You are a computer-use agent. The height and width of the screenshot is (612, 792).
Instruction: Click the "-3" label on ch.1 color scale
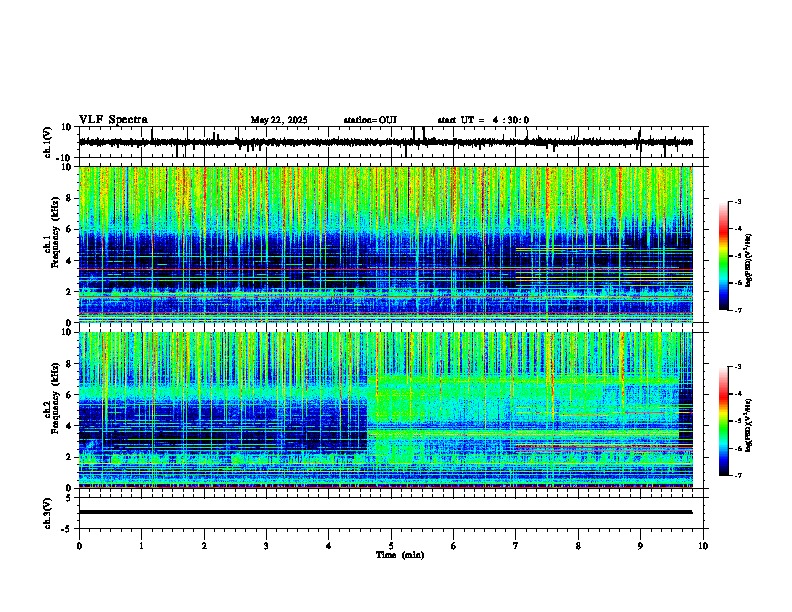pos(737,201)
